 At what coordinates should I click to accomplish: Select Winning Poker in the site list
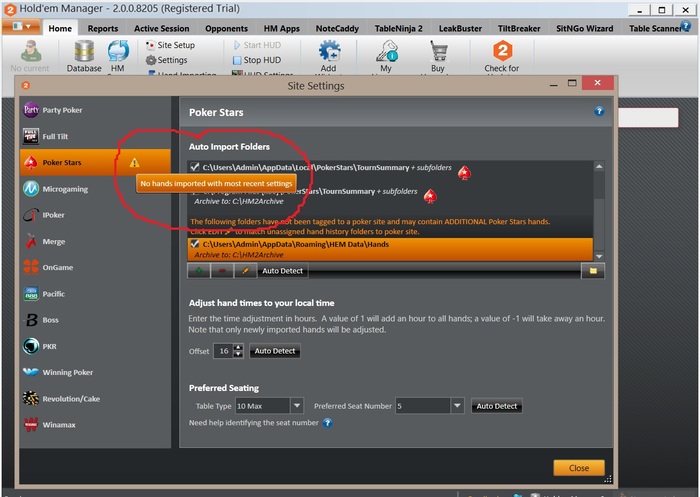[x=95, y=372]
